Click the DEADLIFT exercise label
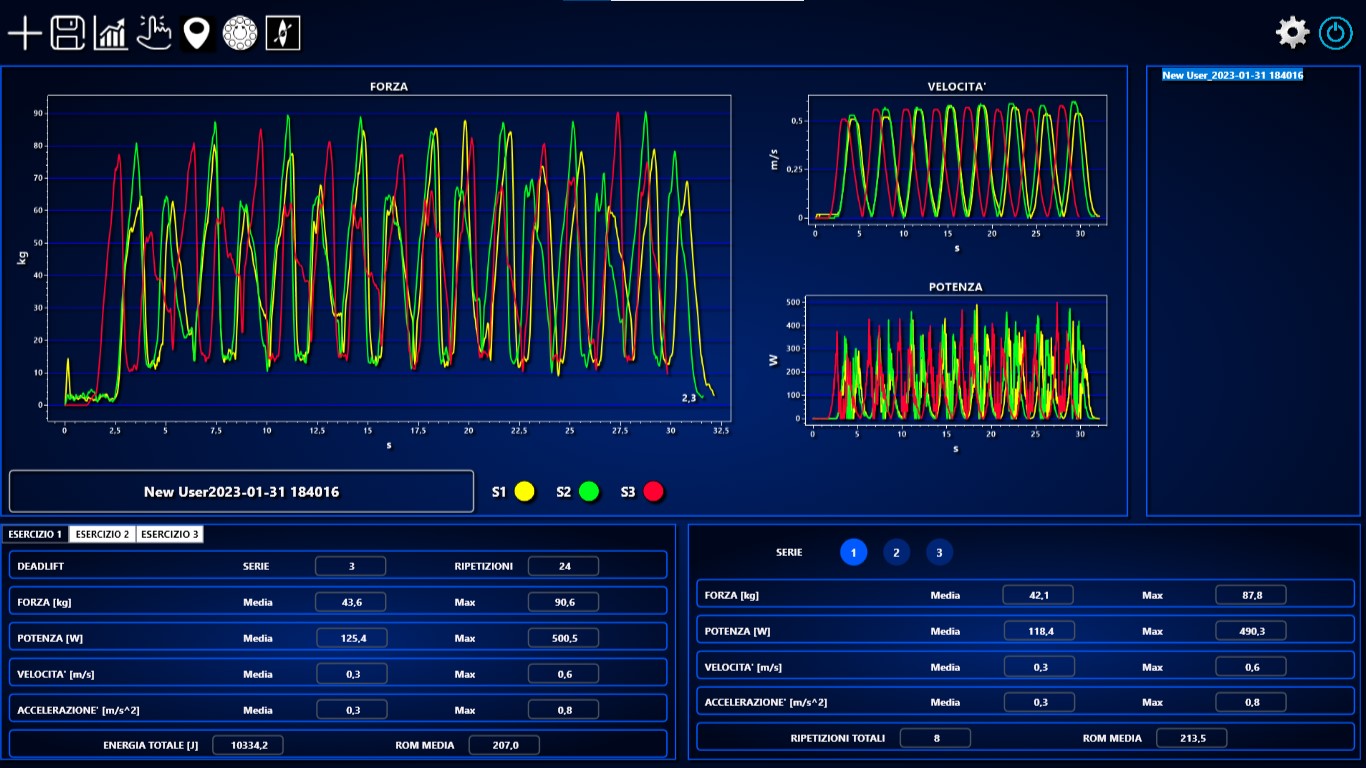The image size is (1366, 768). tap(41, 566)
